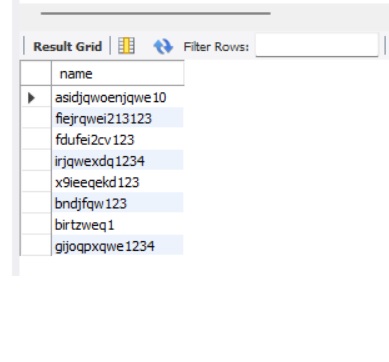
Task: Refresh the result grid data
Action: 163,46
